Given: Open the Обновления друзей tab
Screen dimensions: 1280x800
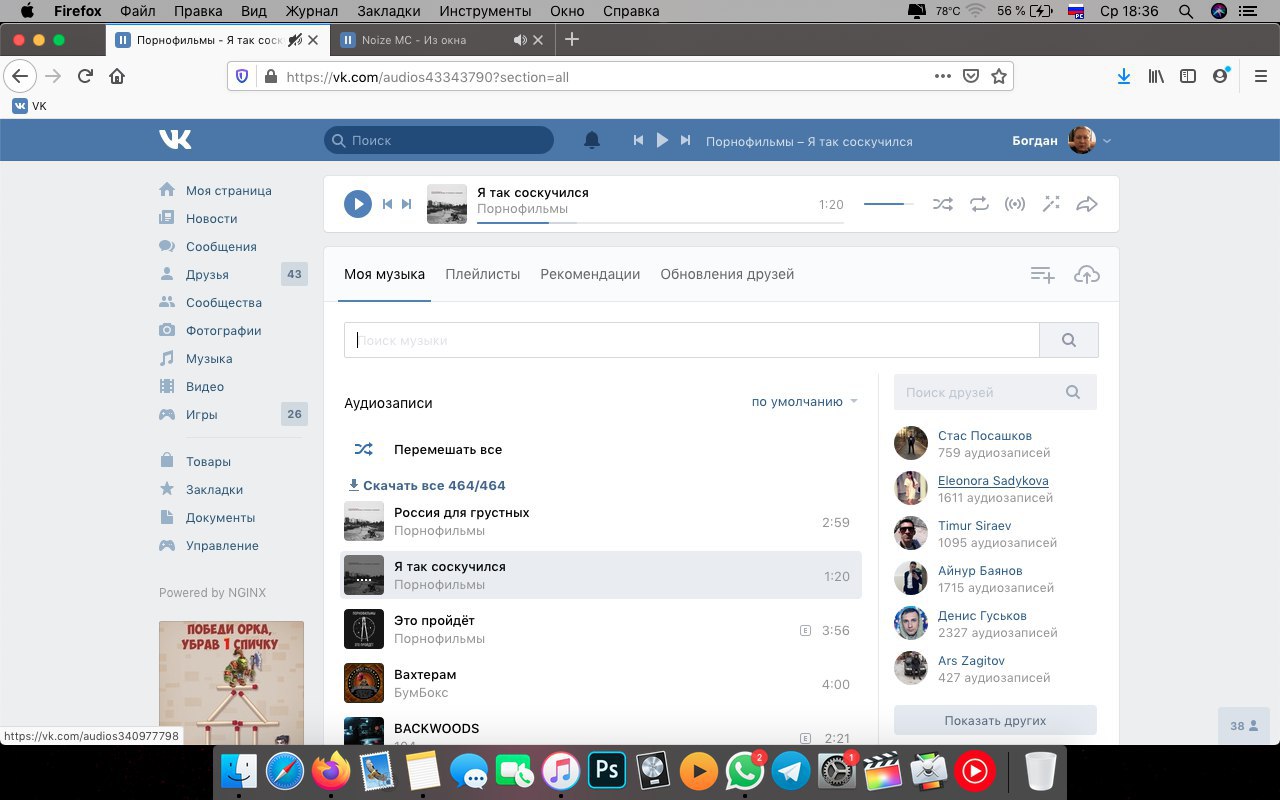Looking at the screenshot, I should point(727,274).
